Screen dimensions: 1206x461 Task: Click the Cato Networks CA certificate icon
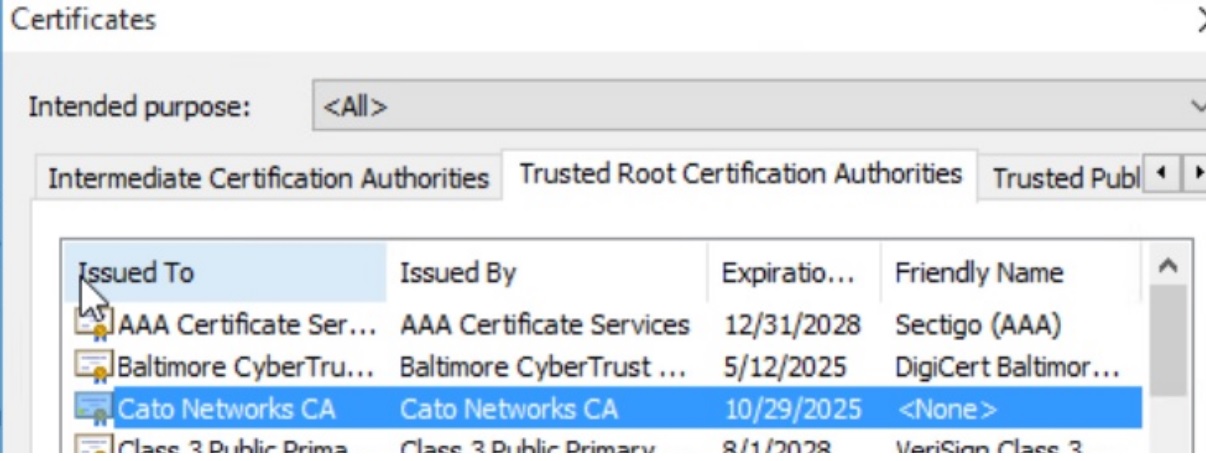coord(96,409)
